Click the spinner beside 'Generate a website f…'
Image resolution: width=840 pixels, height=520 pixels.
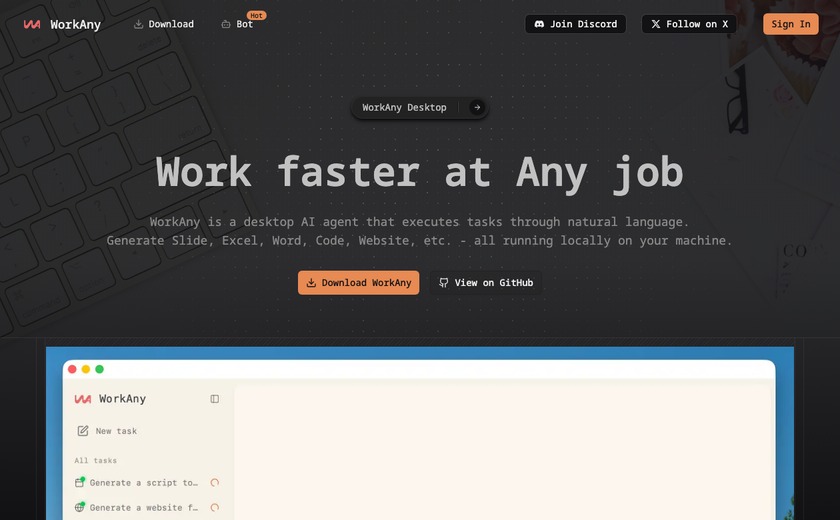[x=215, y=507]
